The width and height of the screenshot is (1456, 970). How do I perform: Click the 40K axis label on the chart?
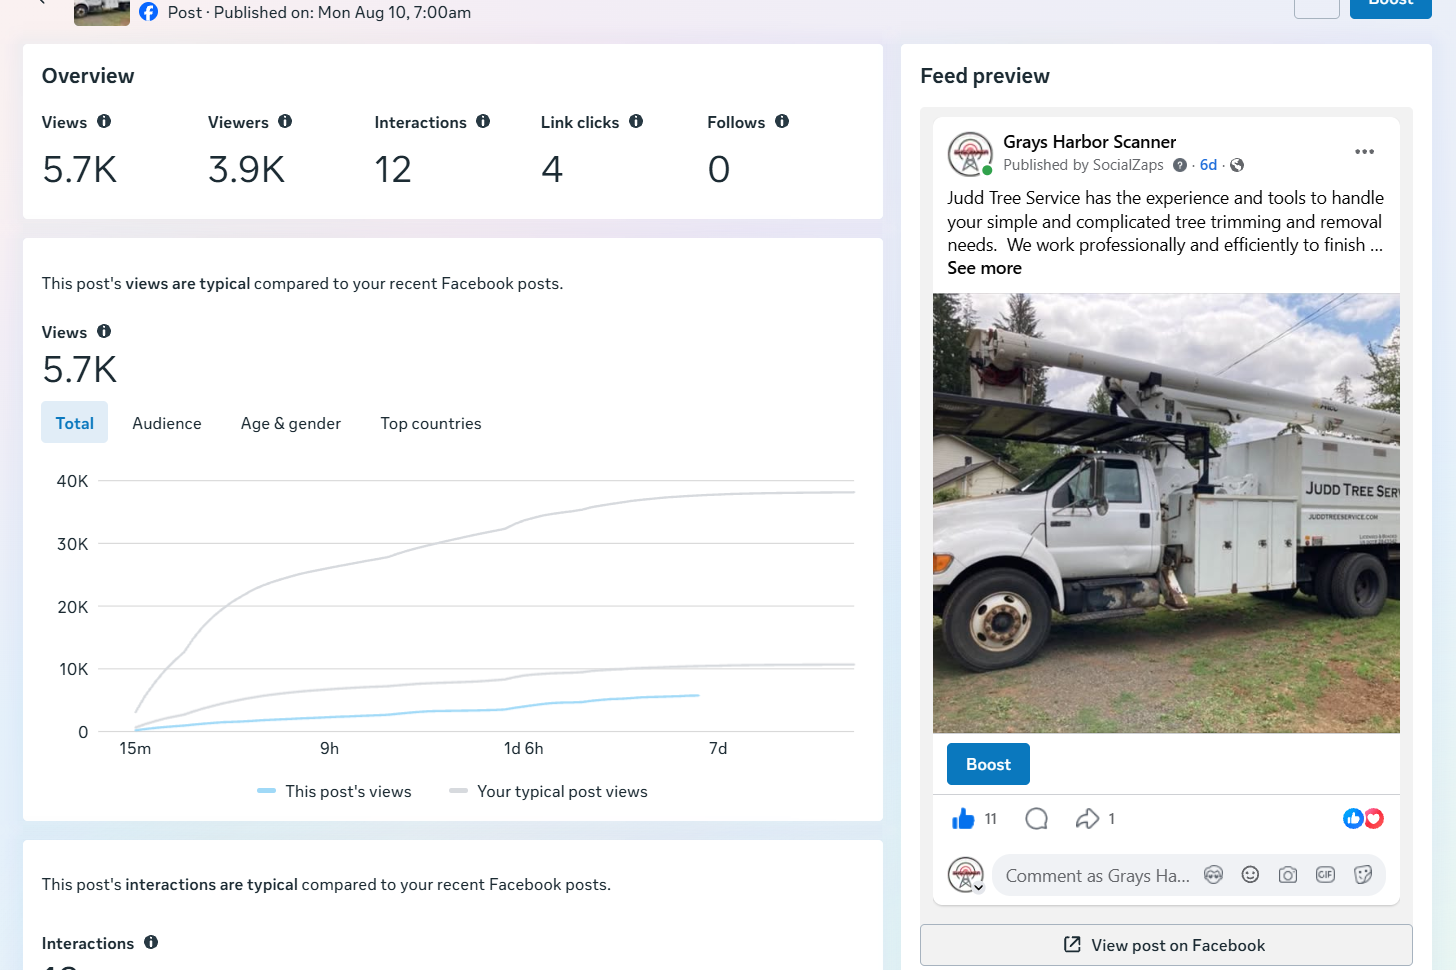coord(72,481)
